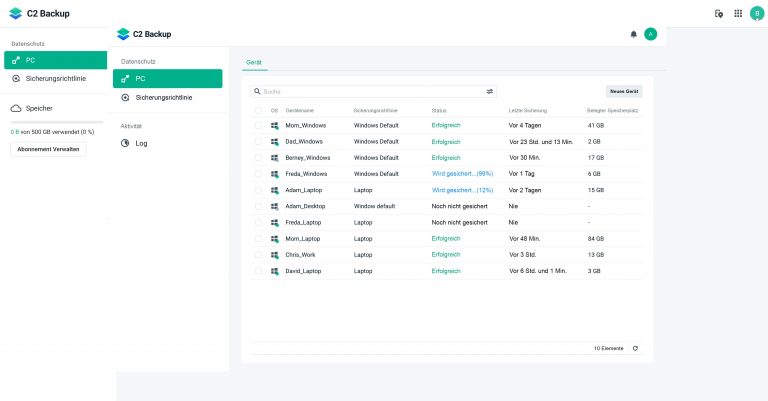Click the cloud Speicher icon
This screenshot has height=401, width=768.
[16, 108]
